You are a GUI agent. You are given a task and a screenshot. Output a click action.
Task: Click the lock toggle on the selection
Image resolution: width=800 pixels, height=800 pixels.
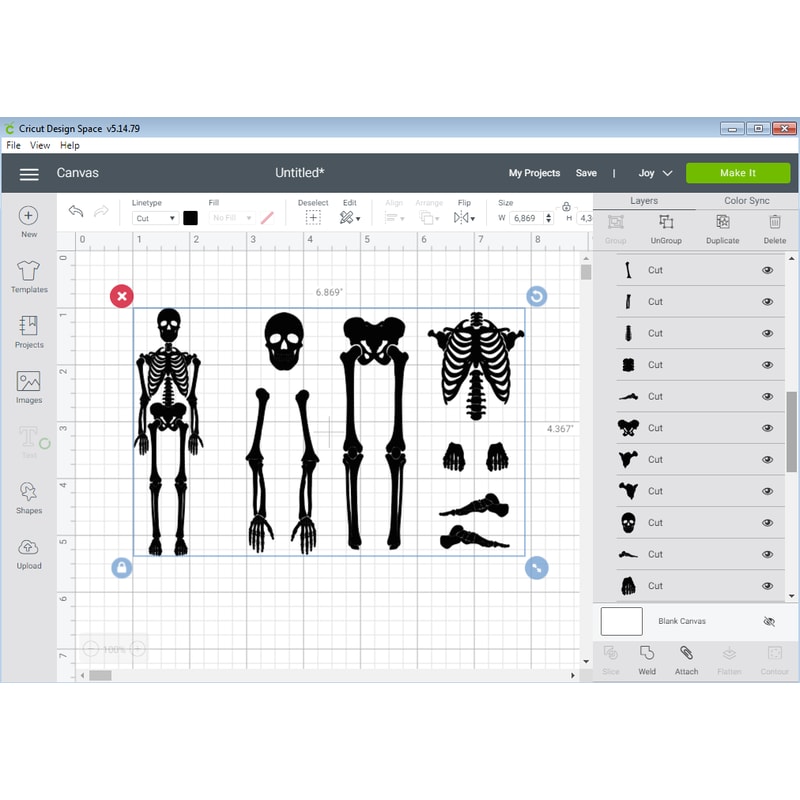[121, 567]
